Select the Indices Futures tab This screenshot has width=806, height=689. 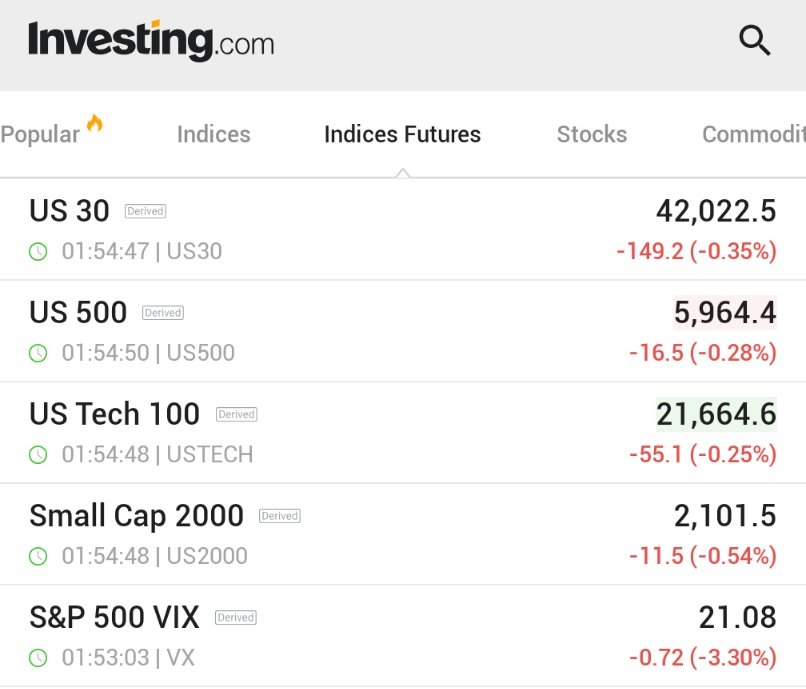tap(402, 135)
